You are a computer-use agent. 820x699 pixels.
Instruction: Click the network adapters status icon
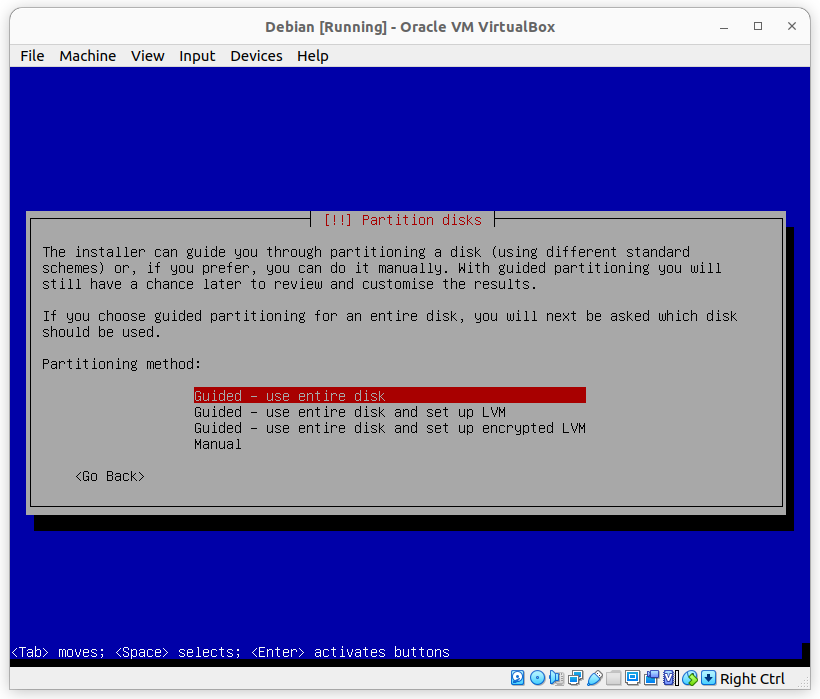coord(575,678)
